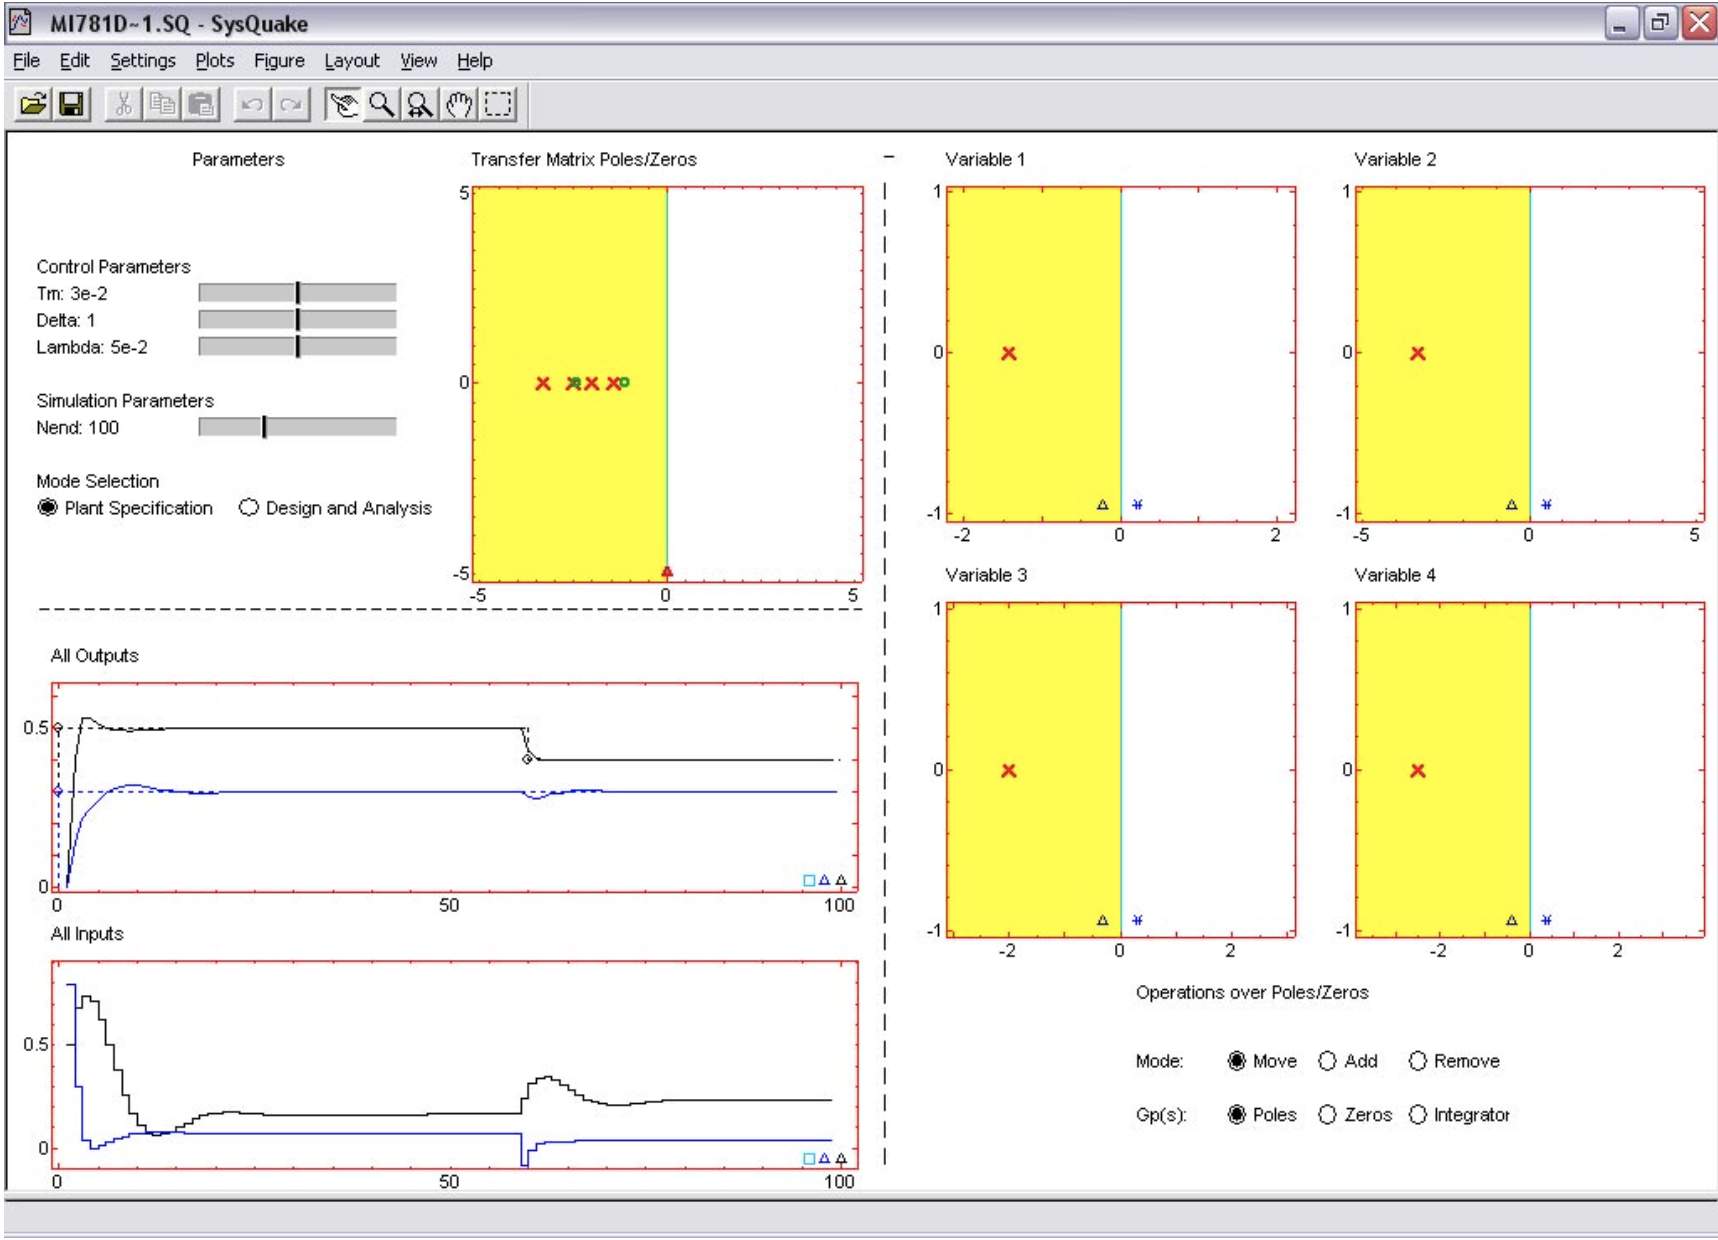Open the Settings menu
This screenshot has width=1718, height=1240.
[142, 61]
